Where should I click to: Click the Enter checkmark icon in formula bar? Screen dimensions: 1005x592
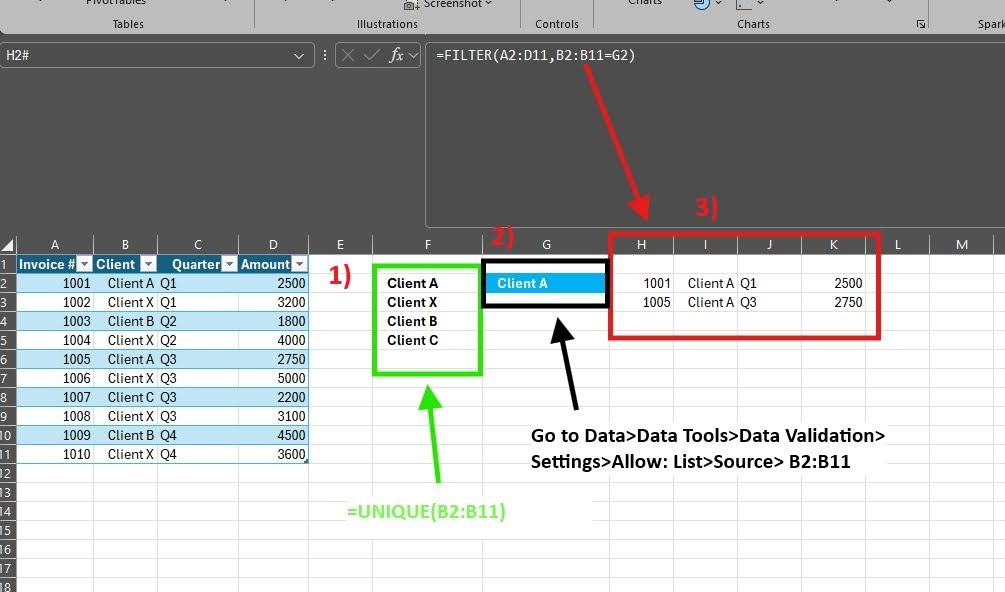(371, 56)
